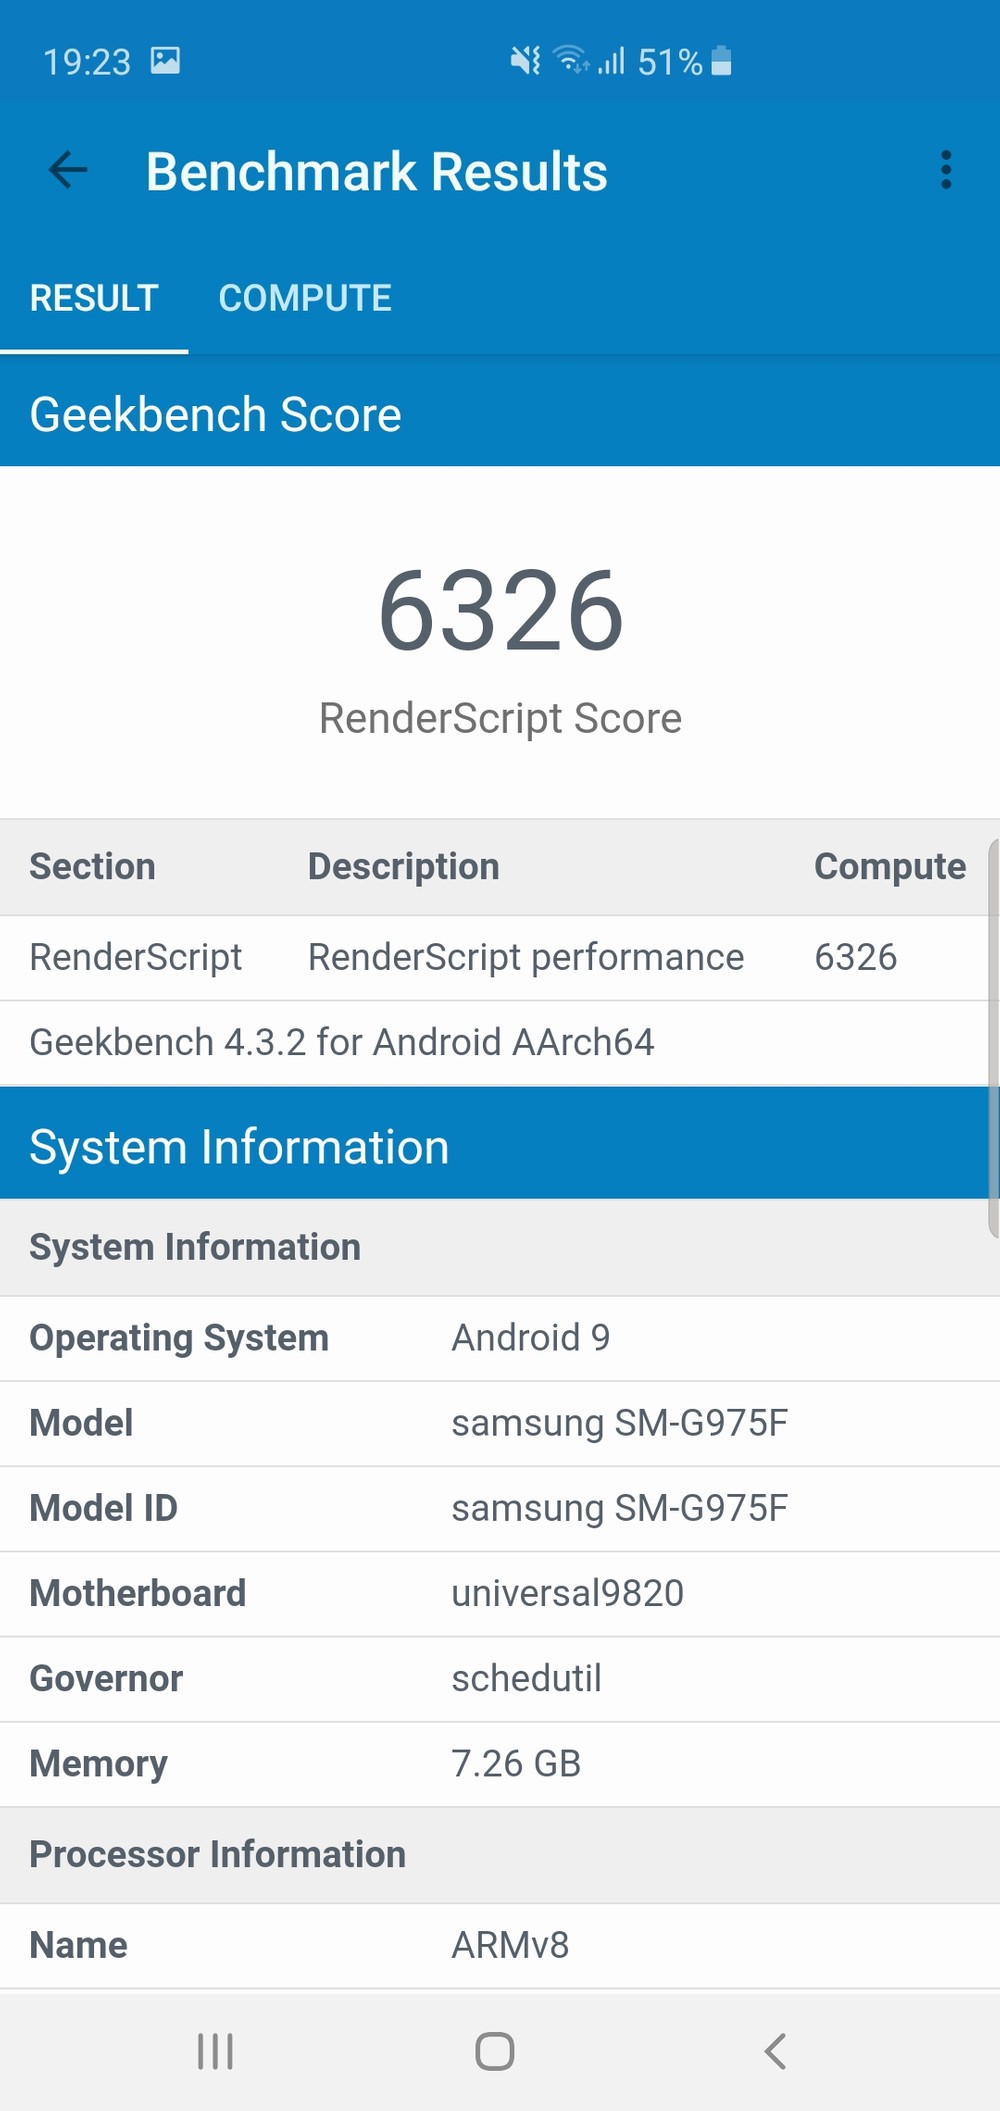Open the three-dot overflow menu
Viewport: 1000px width, 2111px height.
pyautogui.click(x=945, y=170)
